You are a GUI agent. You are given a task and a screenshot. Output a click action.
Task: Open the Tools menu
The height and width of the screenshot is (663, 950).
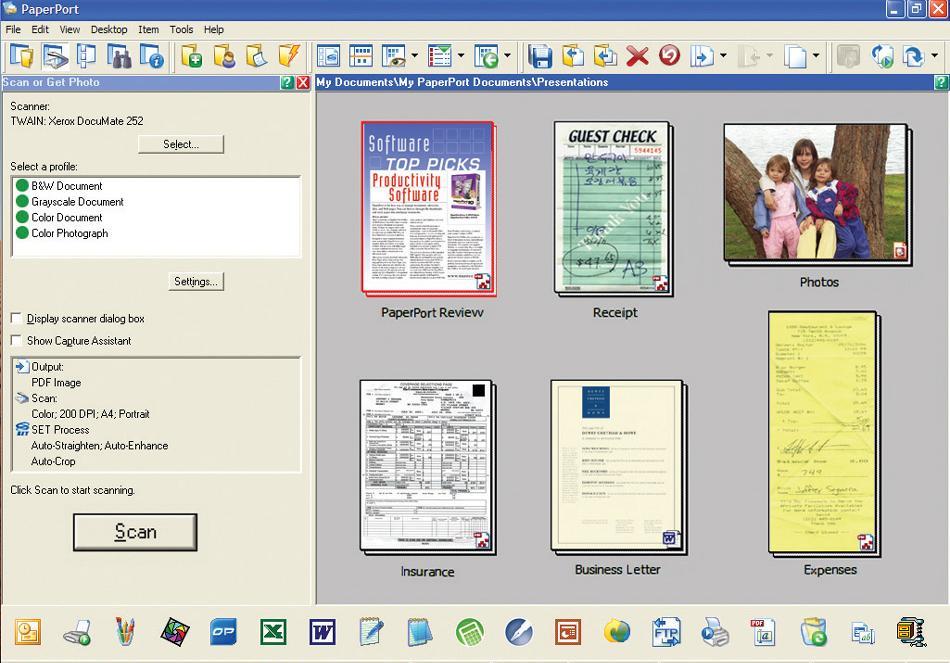point(181,29)
